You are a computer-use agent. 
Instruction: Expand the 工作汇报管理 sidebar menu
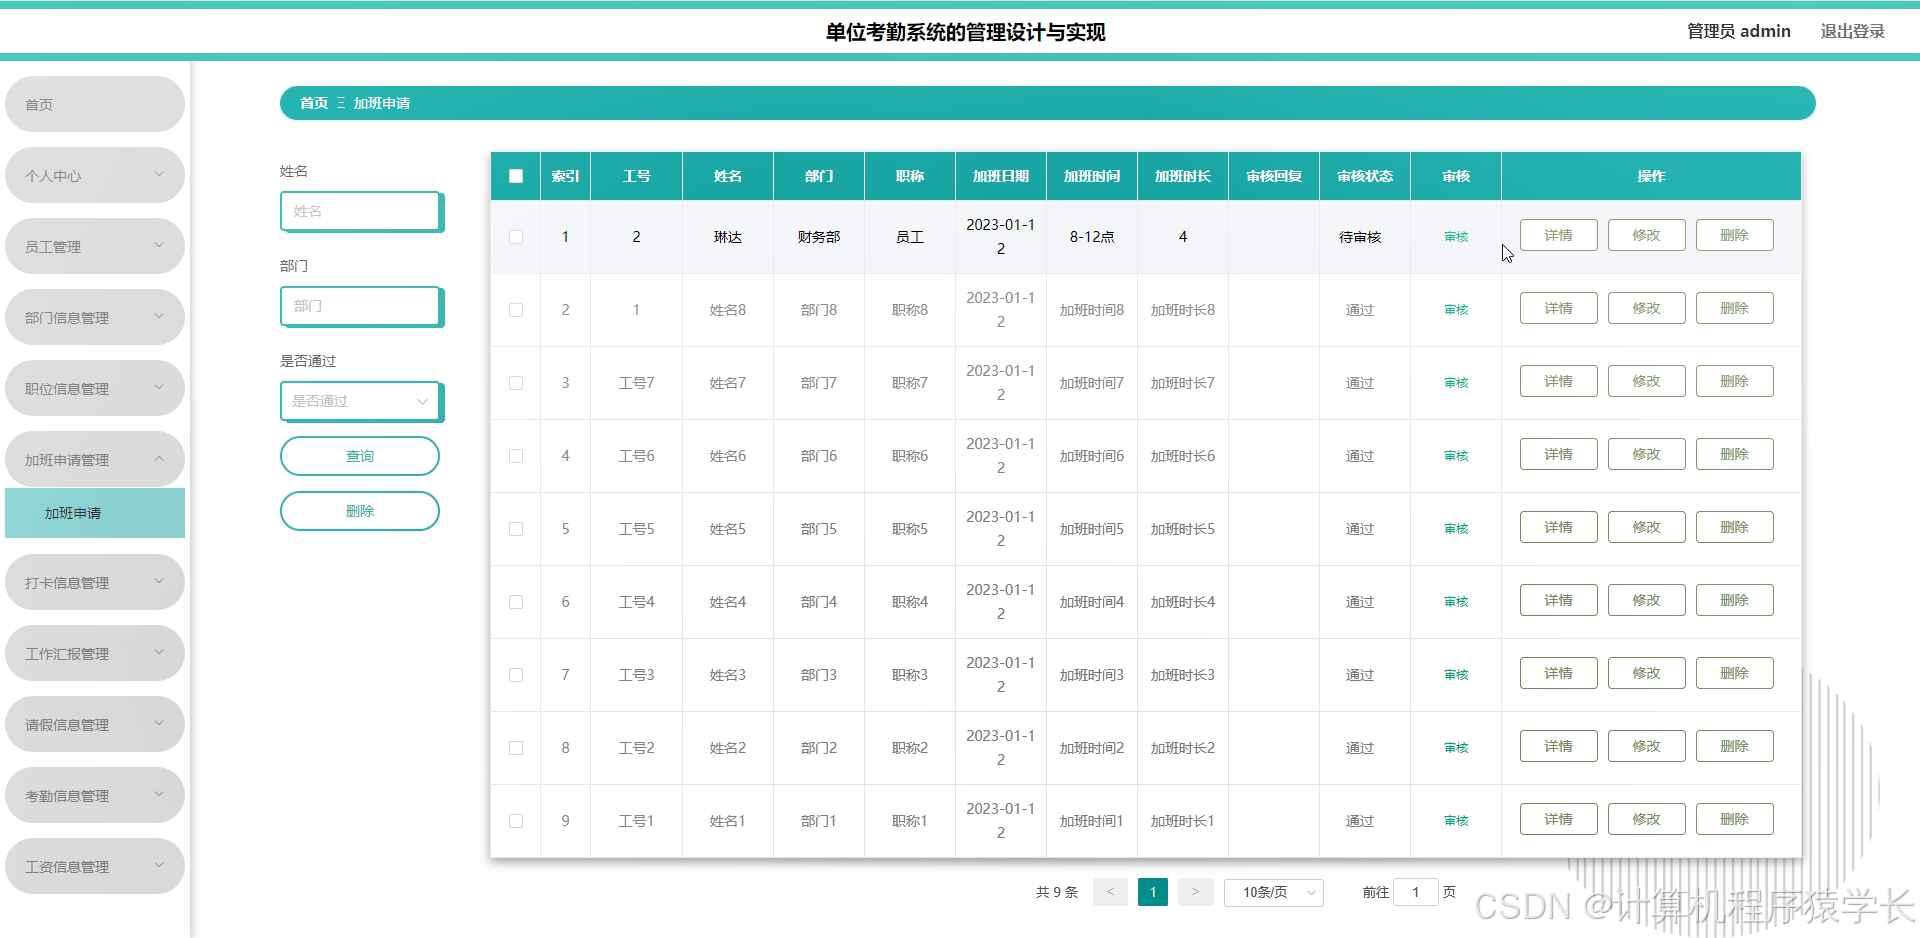[x=95, y=653]
